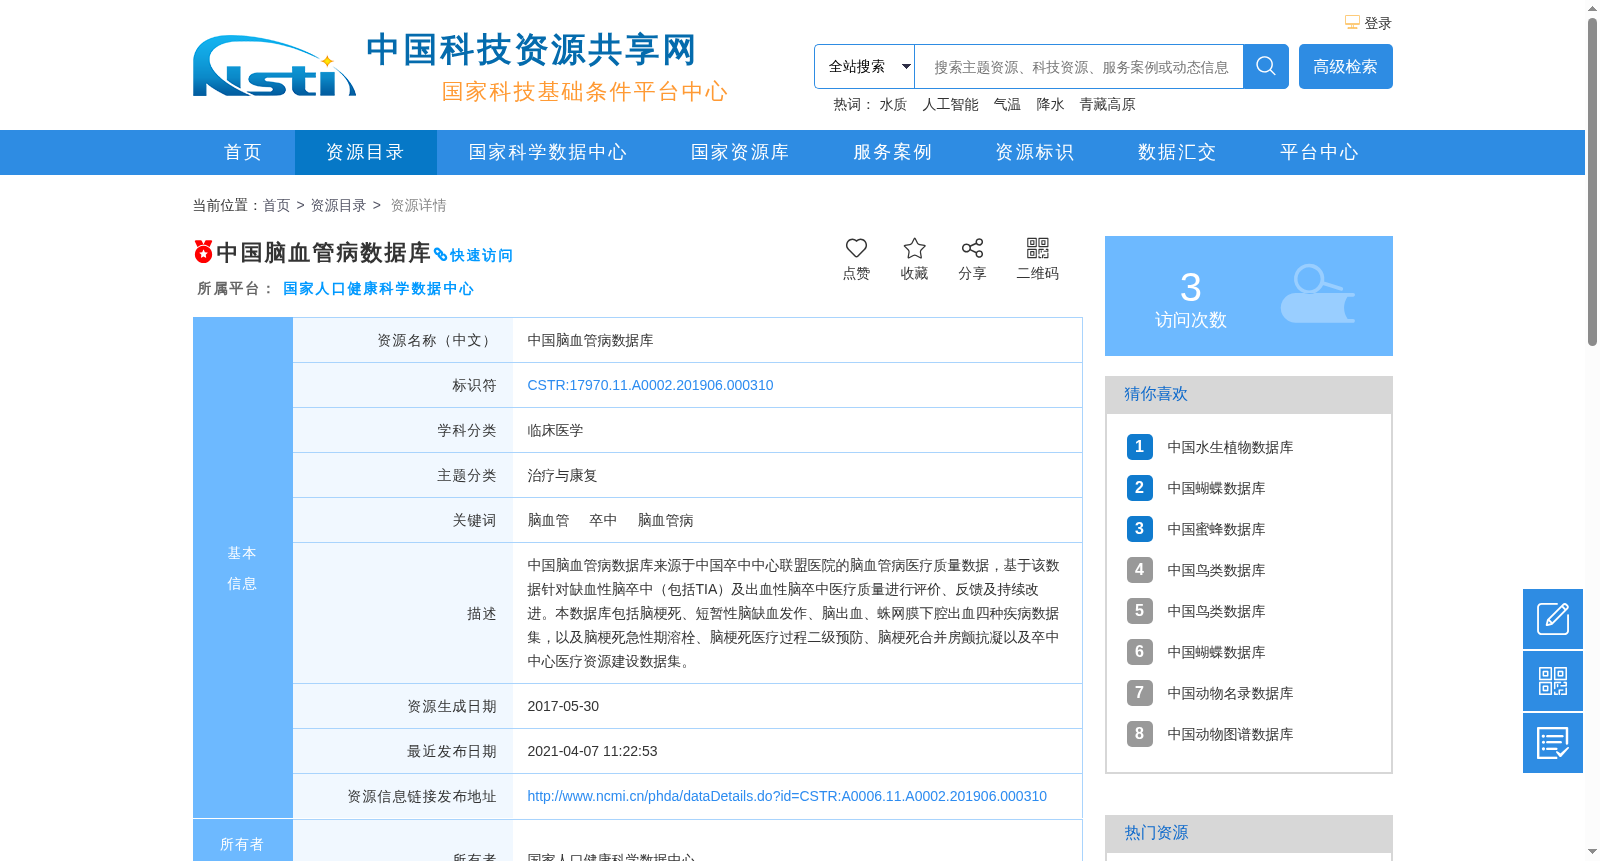Screen dimensions: 1600x861
Task: Click the scrollbar down arrow
Action: [x=1592, y=852]
